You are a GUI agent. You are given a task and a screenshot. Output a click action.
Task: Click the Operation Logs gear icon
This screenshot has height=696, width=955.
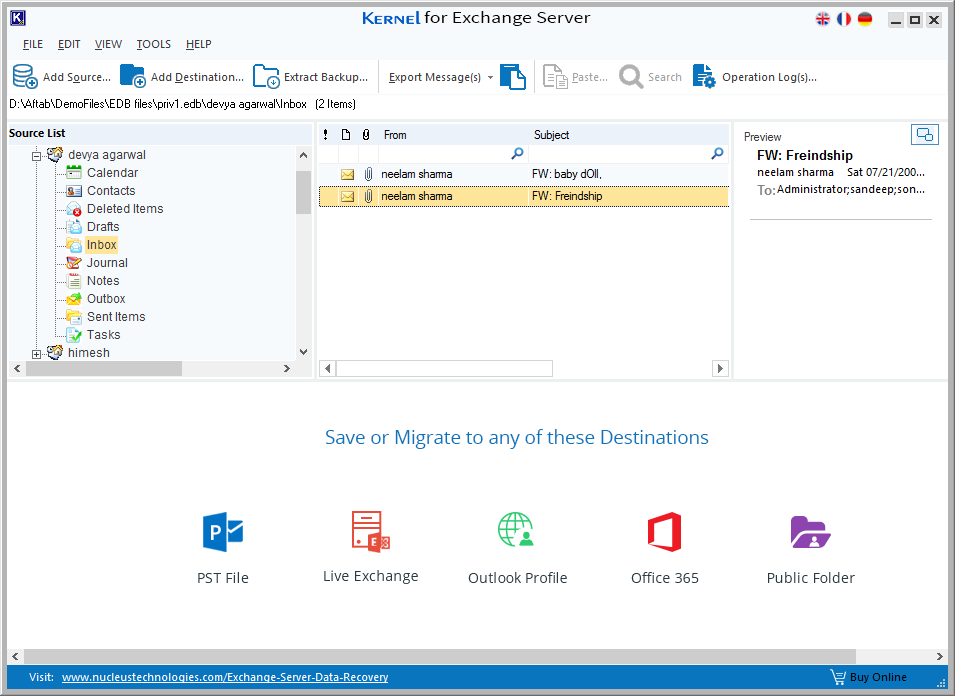(704, 77)
